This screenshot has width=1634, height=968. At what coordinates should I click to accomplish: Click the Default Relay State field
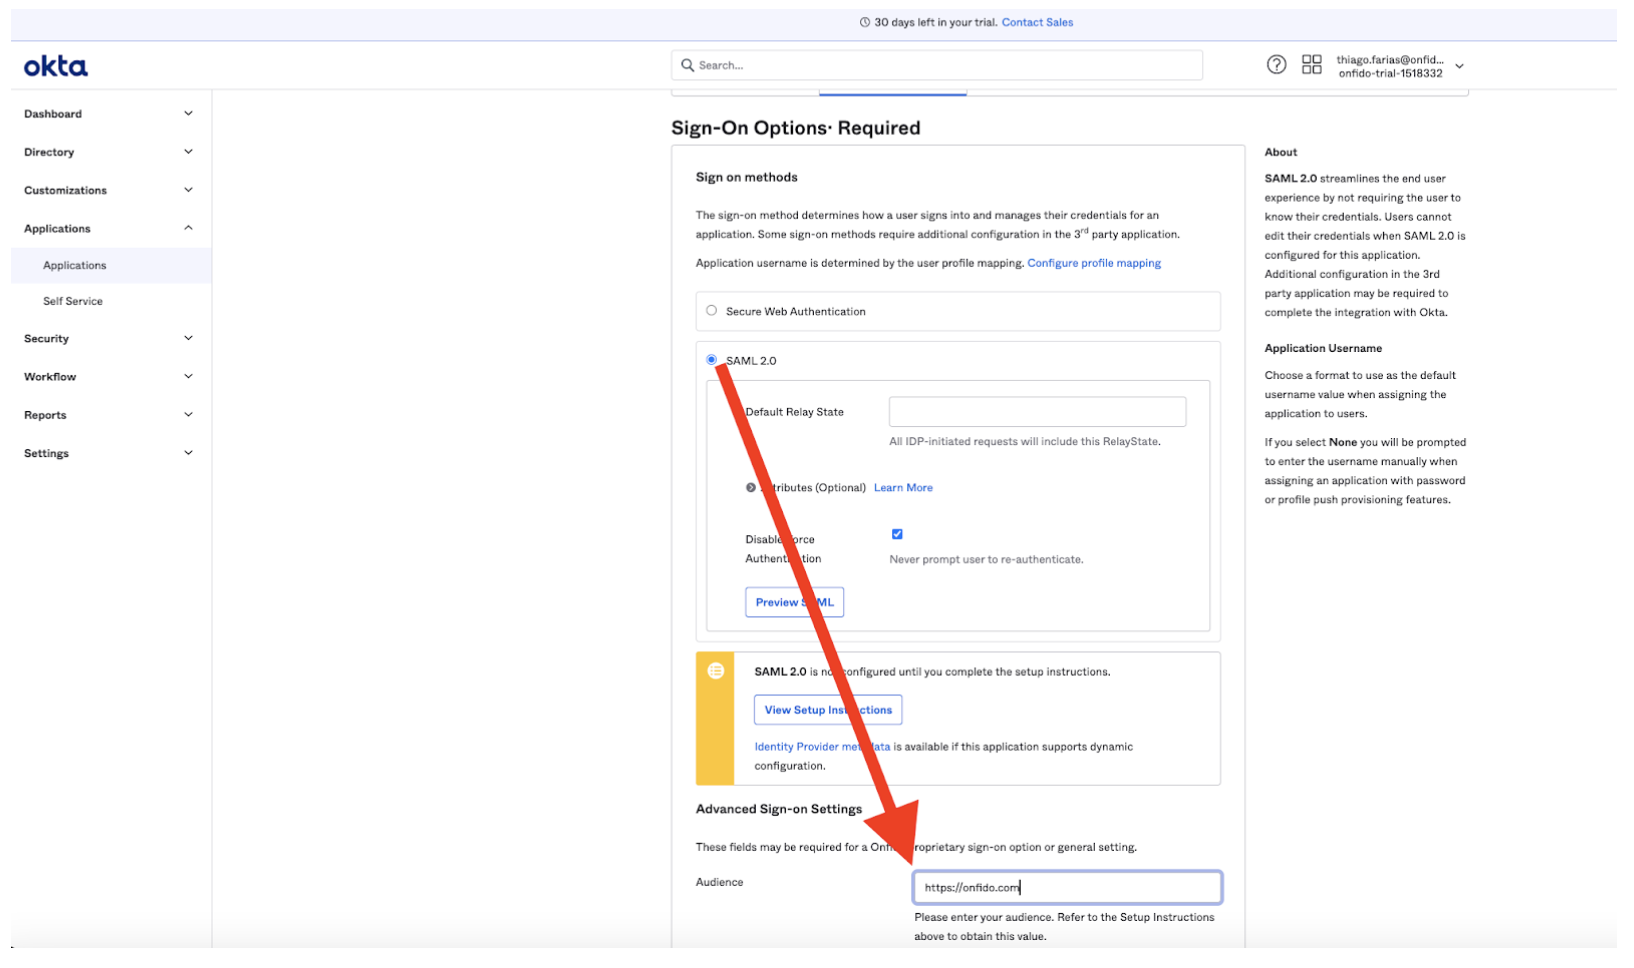[1037, 412]
